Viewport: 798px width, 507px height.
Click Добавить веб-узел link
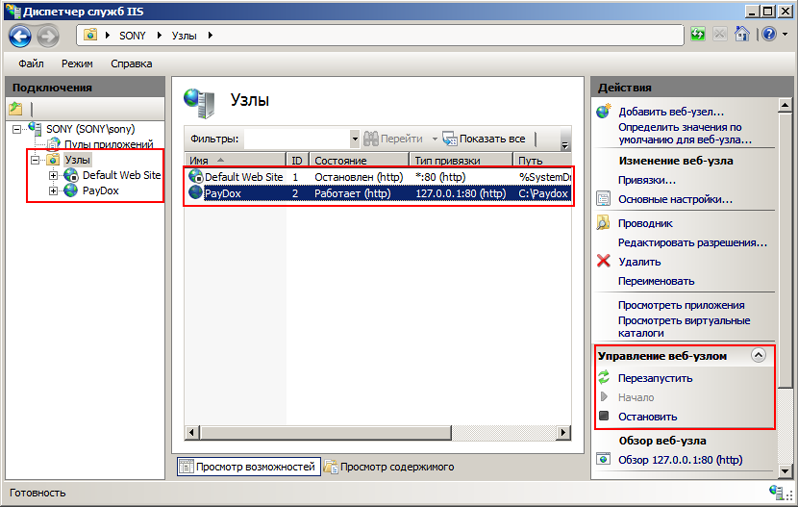click(x=670, y=112)
